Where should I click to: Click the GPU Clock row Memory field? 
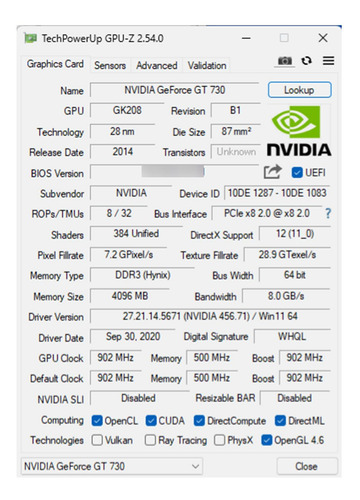212,358
